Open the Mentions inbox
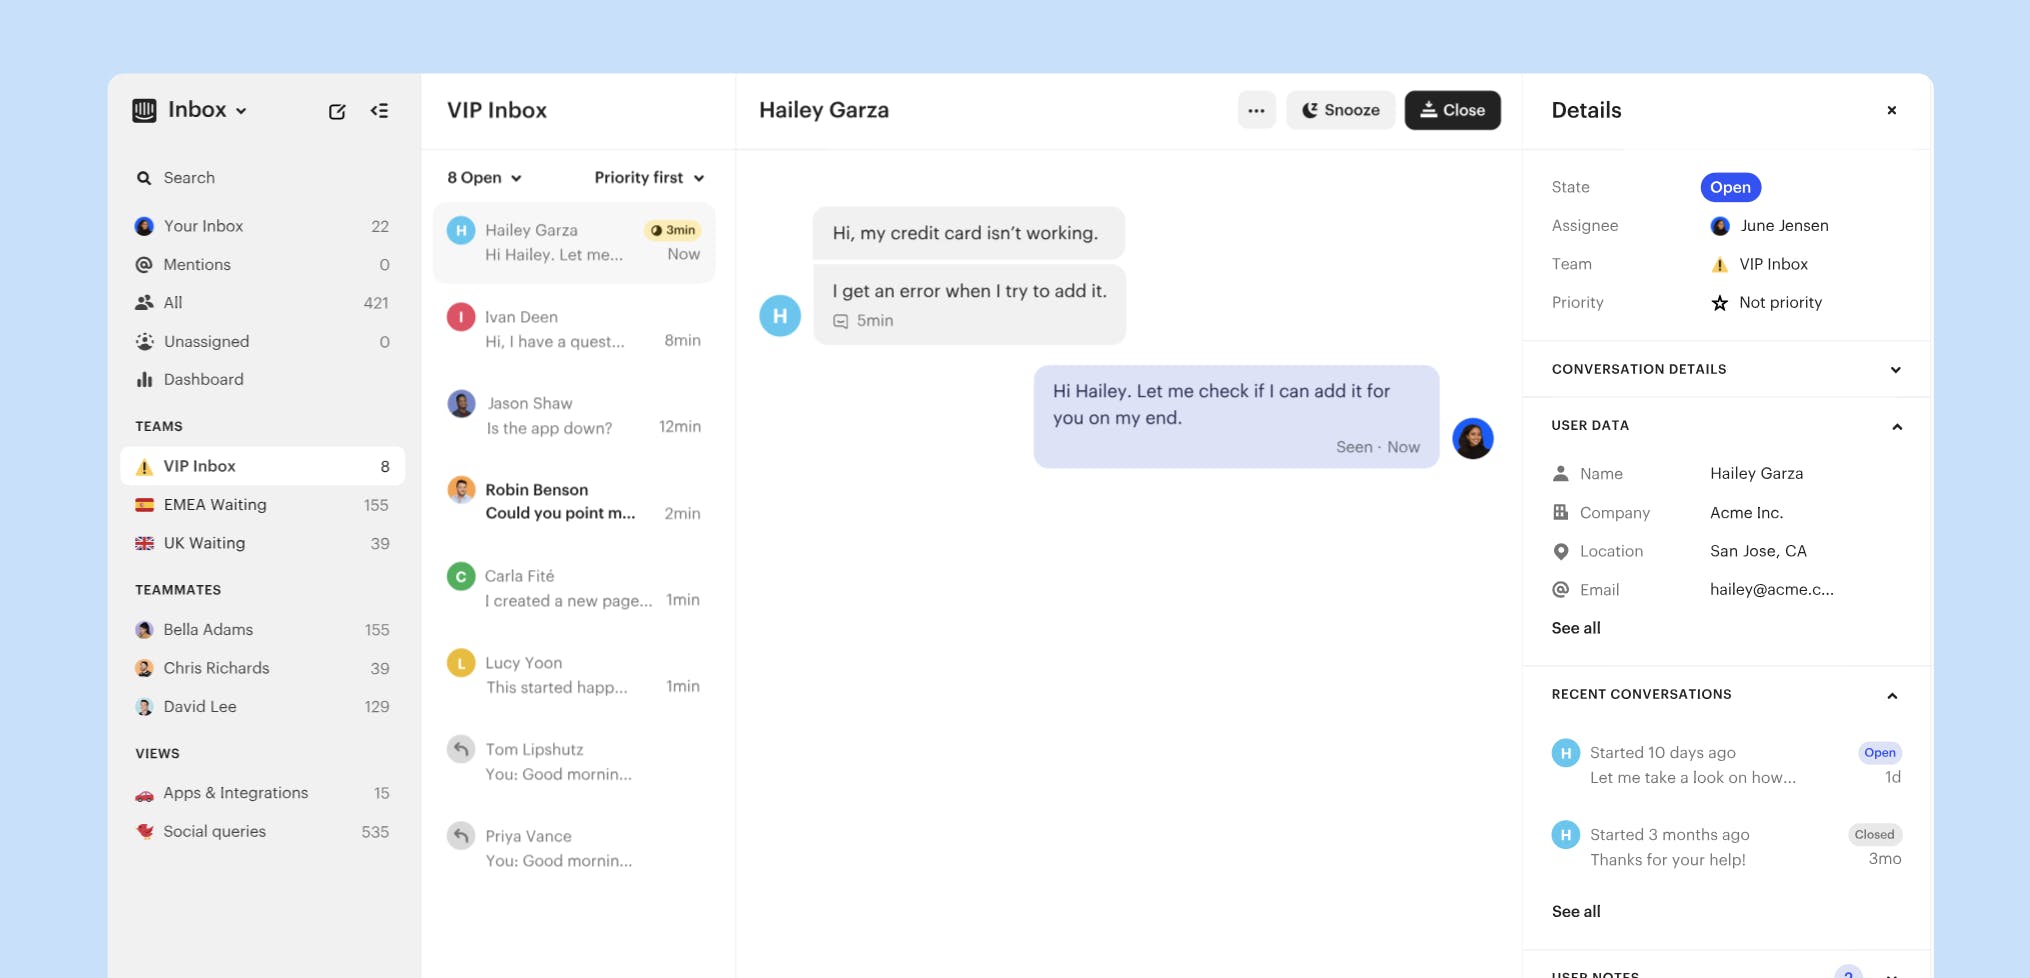This screenshot has width=2030, height=978. tap(197, 265)
